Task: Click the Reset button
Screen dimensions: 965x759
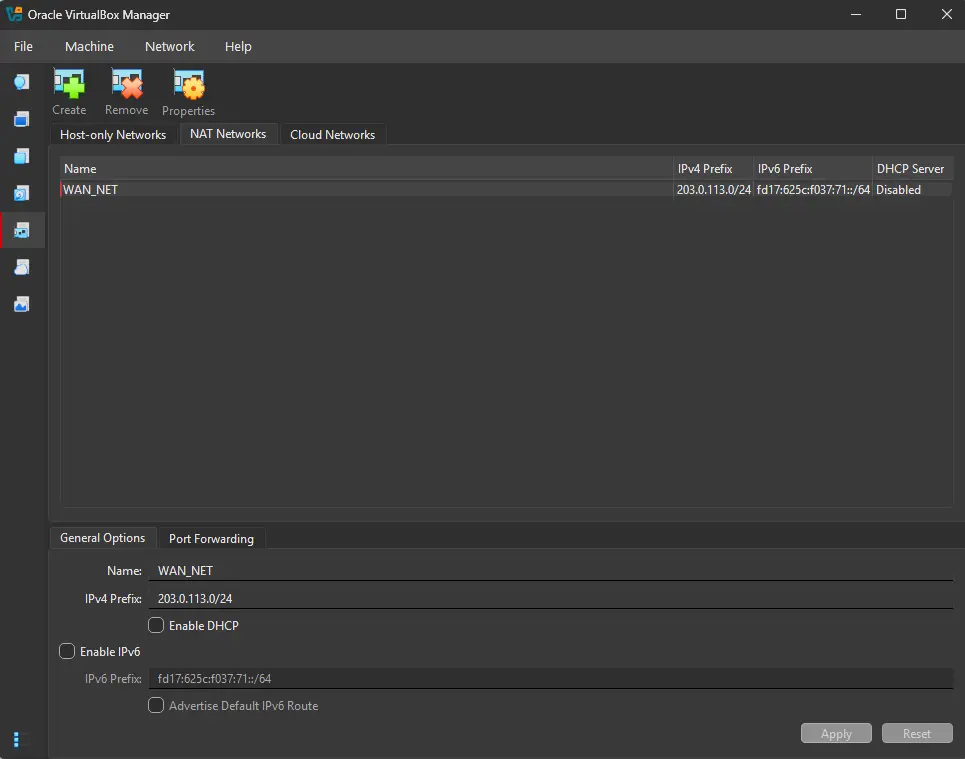Action: [x=916, y=734]
